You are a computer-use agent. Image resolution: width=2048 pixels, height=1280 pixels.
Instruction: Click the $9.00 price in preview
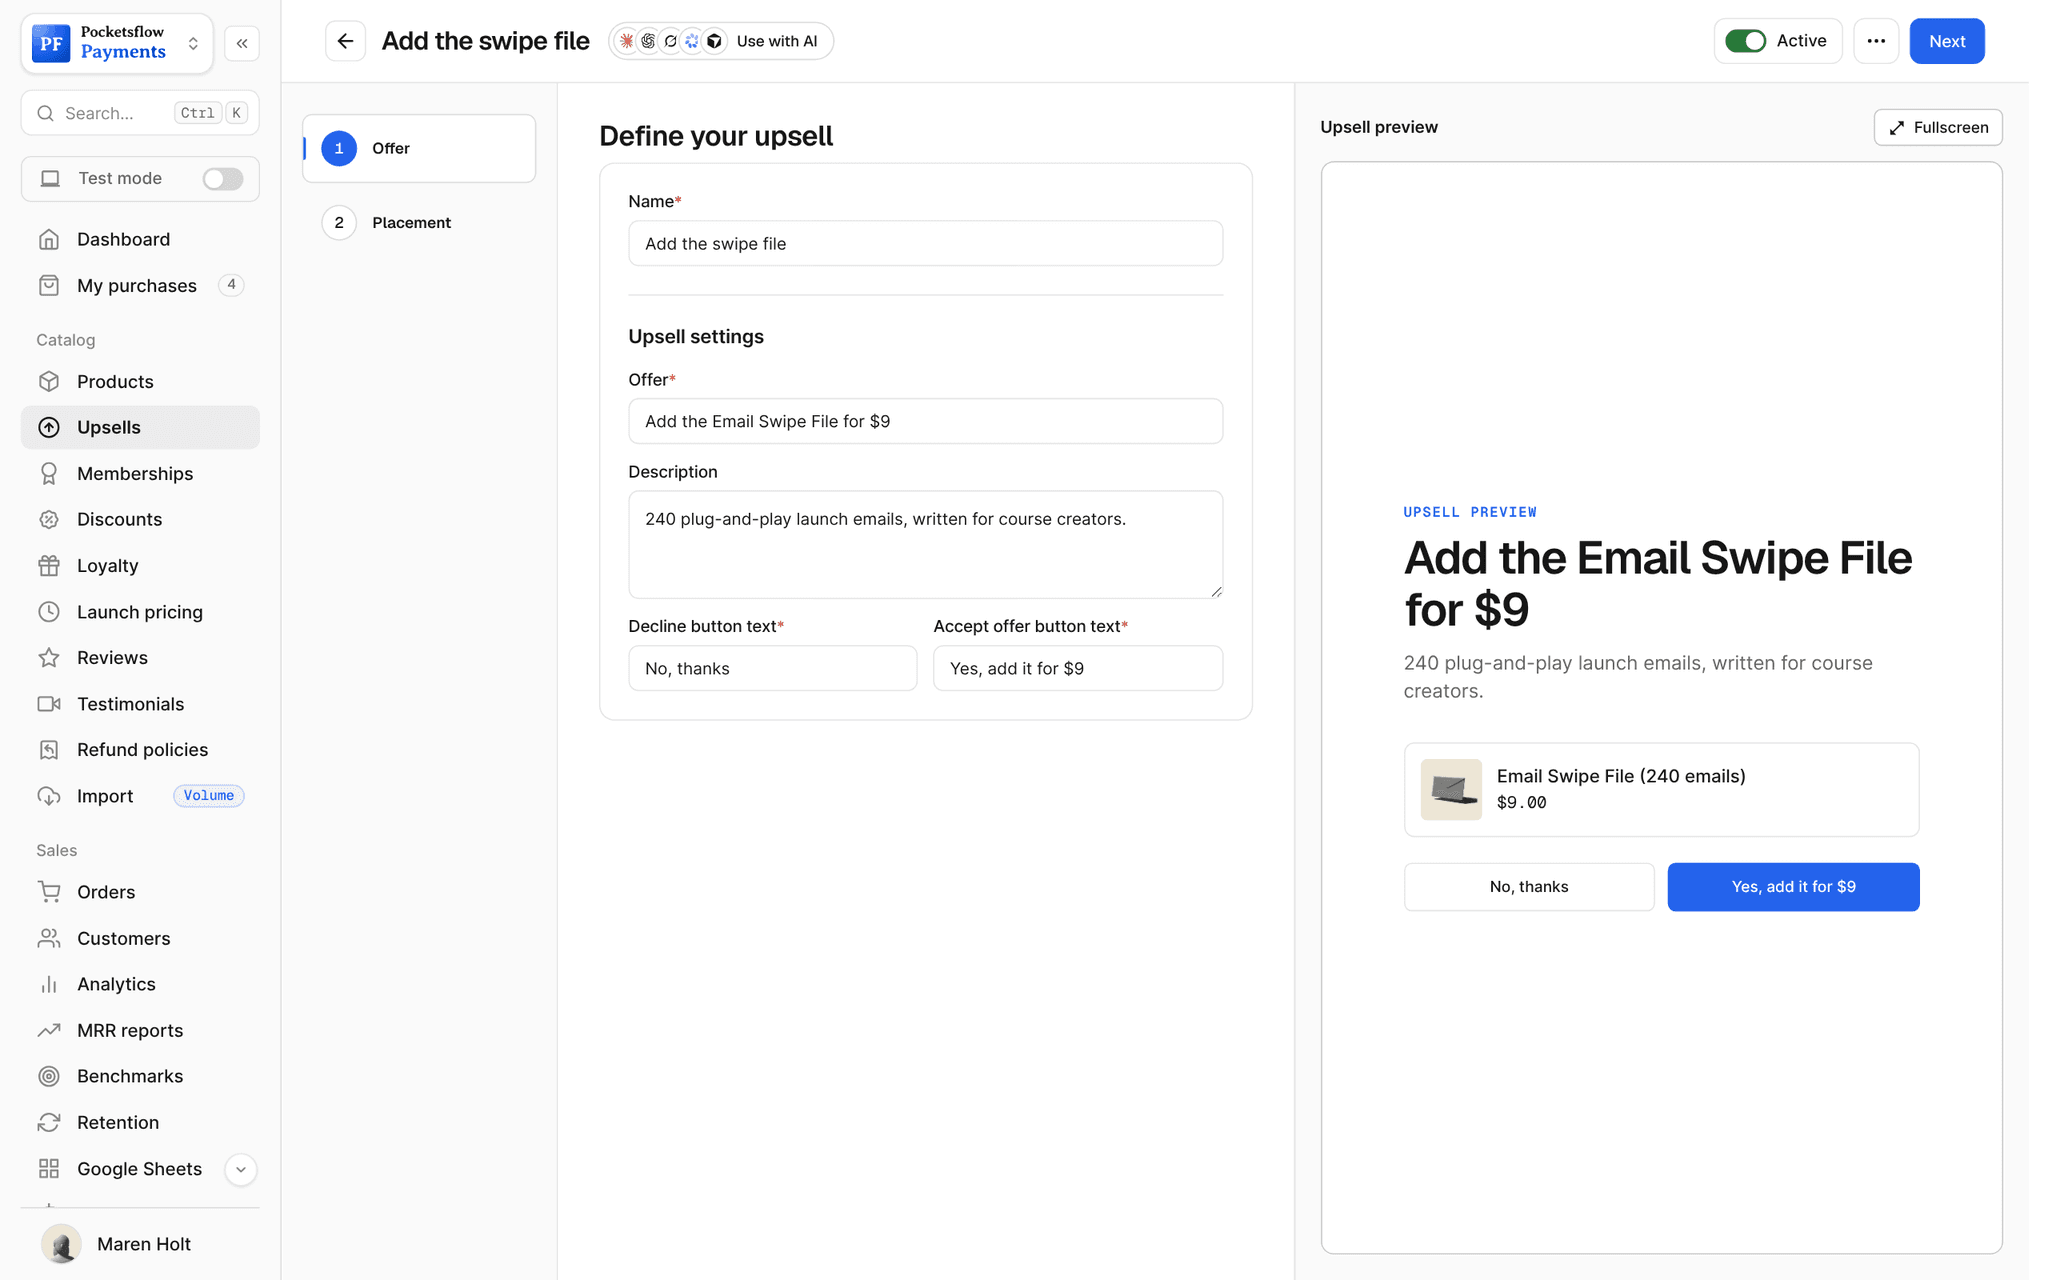coord(1521,802)
